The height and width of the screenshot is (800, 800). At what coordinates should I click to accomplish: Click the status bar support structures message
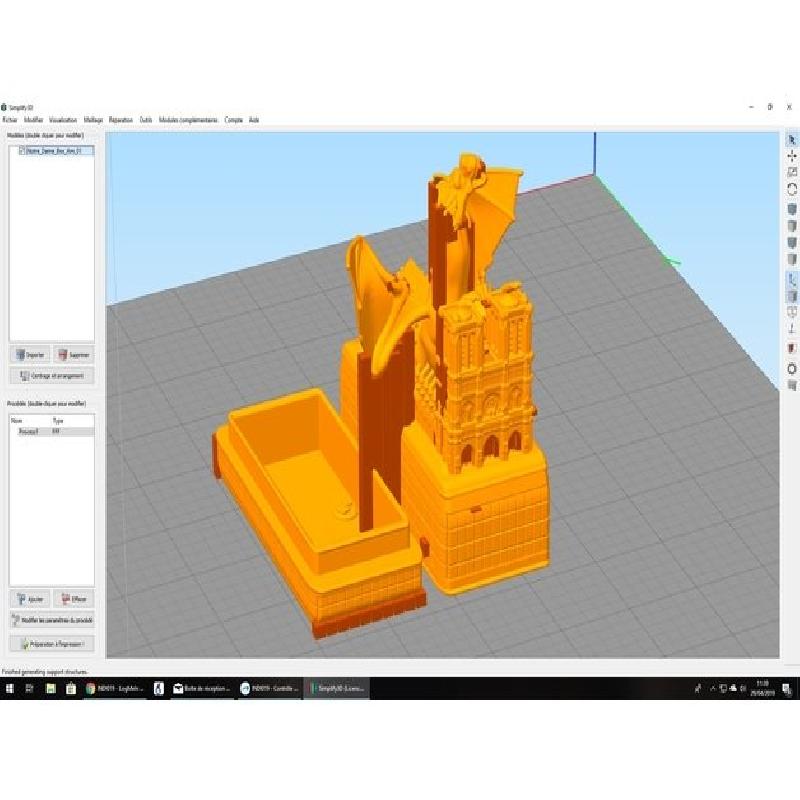(45, 672)
